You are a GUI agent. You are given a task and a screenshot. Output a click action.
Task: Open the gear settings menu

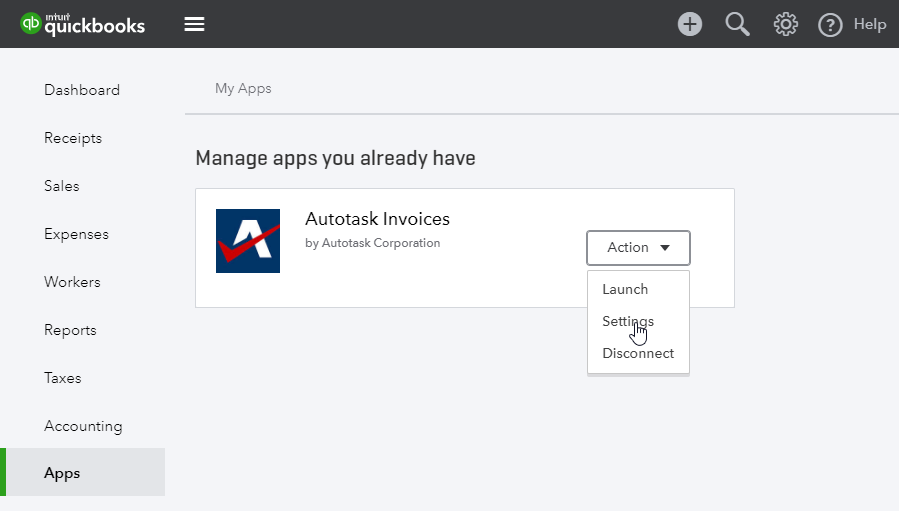[785, 24]
